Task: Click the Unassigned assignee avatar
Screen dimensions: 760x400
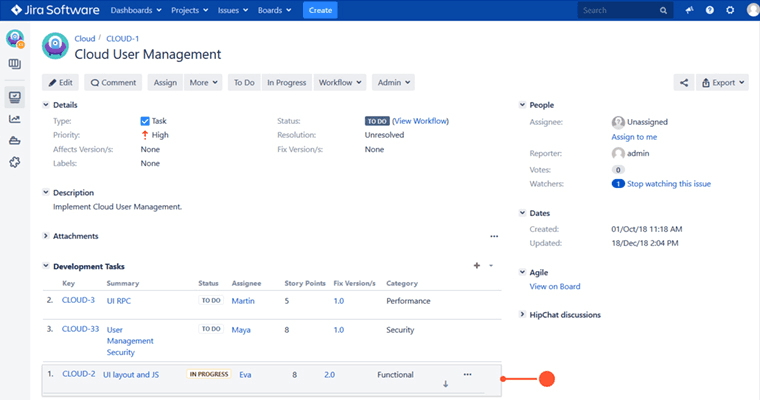Action: click(618, 122)
